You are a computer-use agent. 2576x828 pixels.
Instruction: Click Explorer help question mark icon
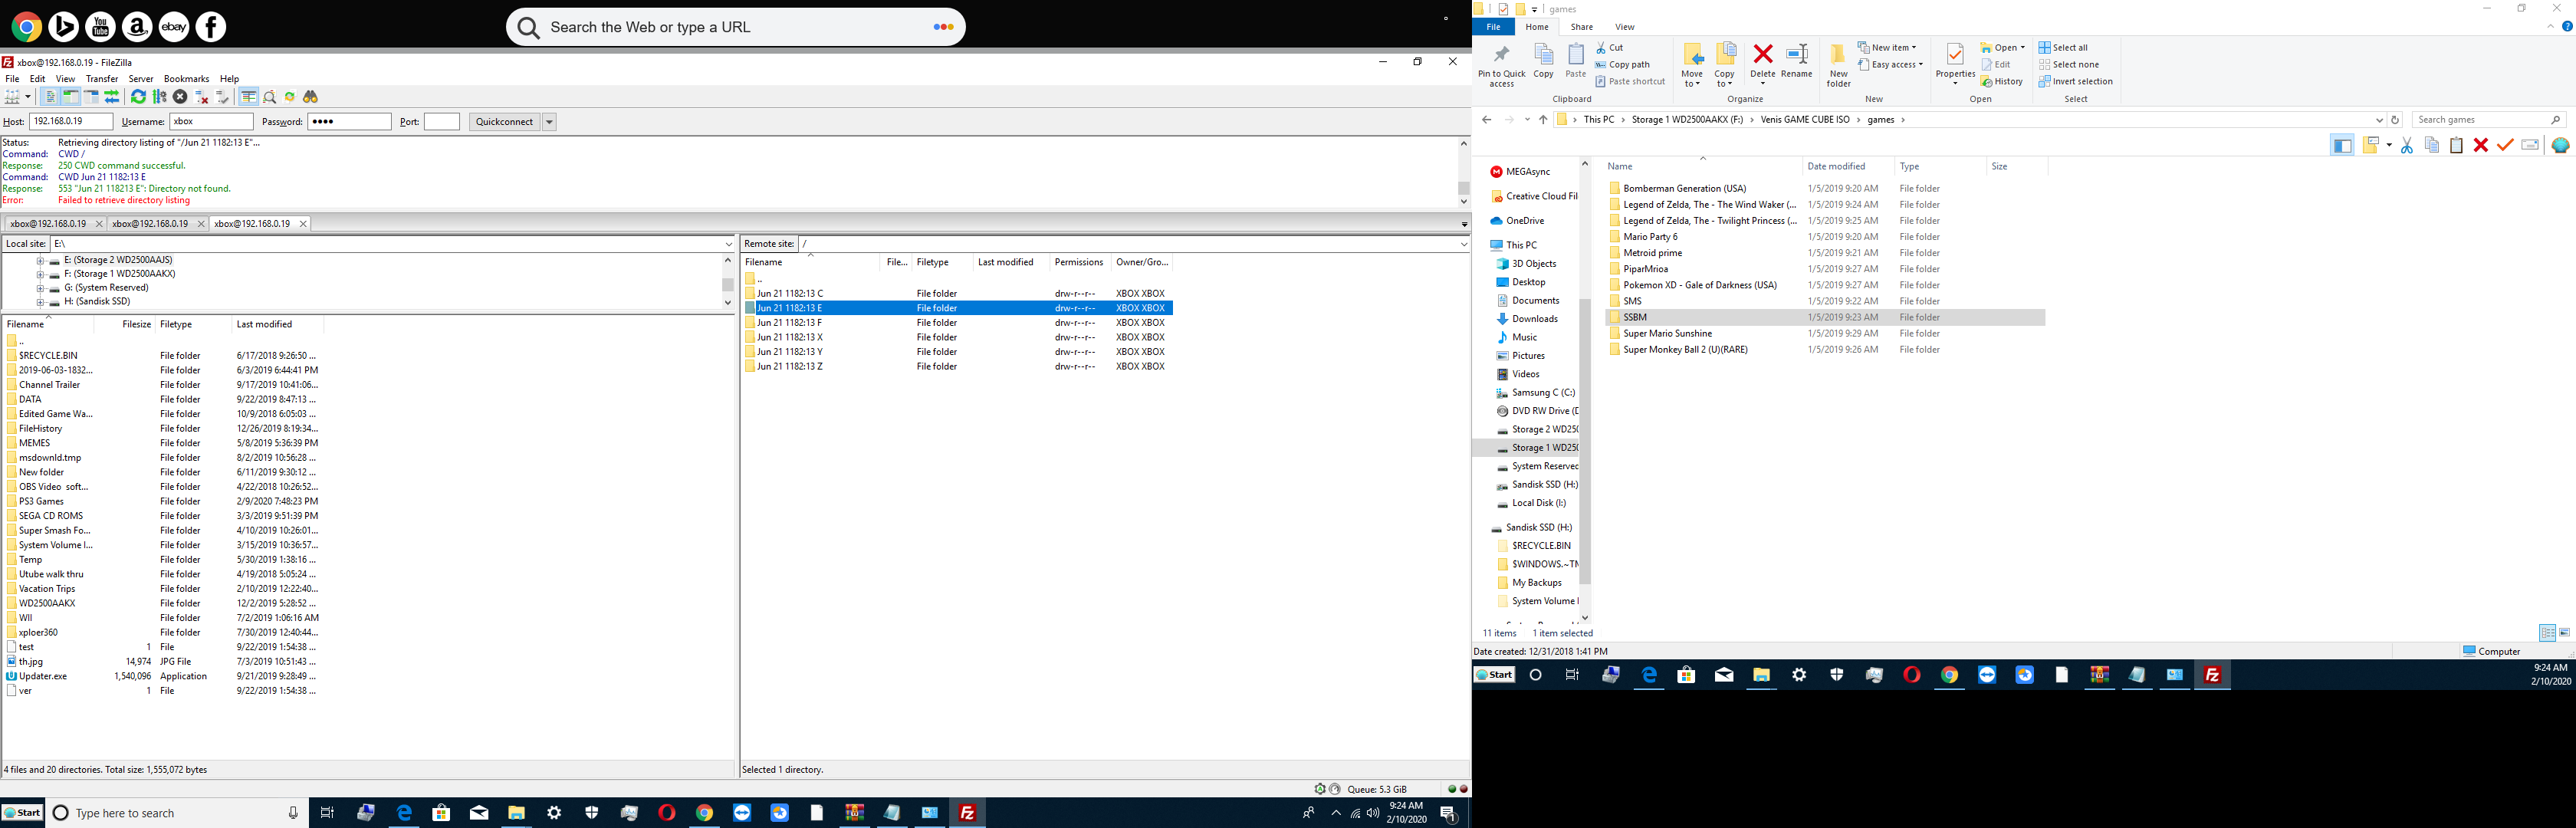2566,27
